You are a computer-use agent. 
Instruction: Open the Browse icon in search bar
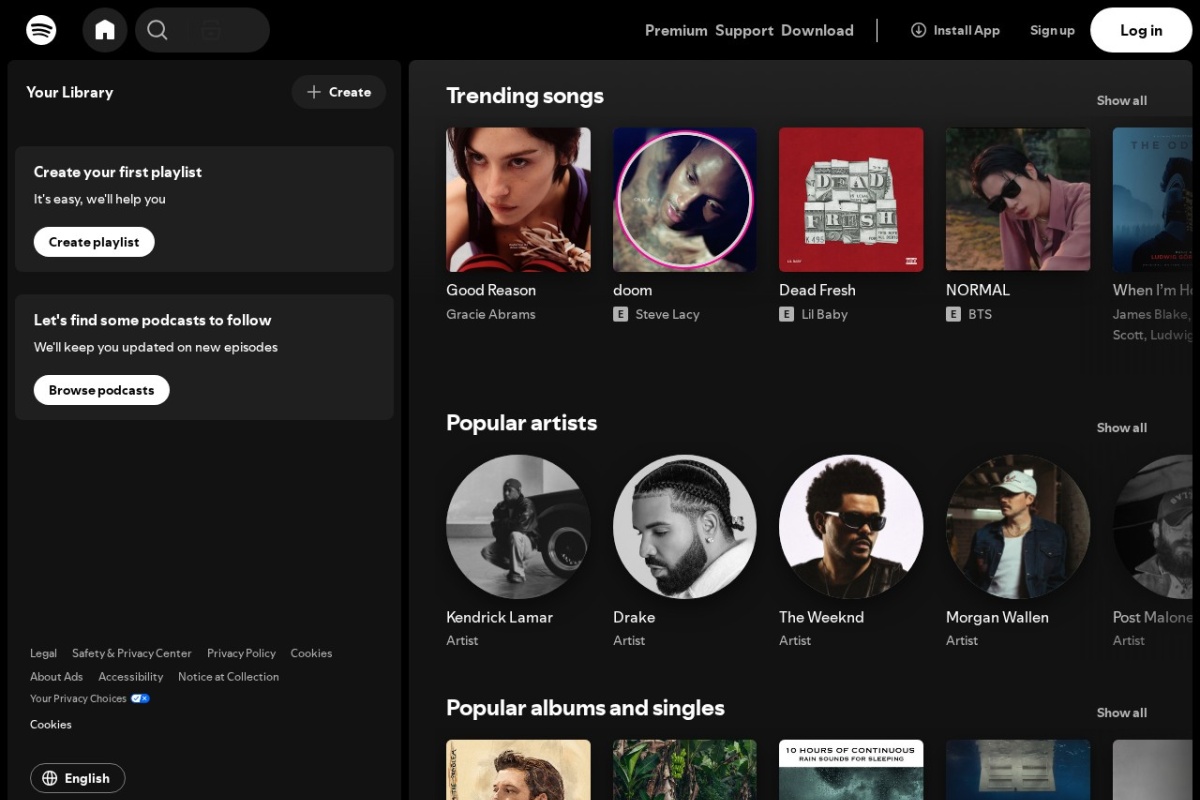(x=210, y=30)
